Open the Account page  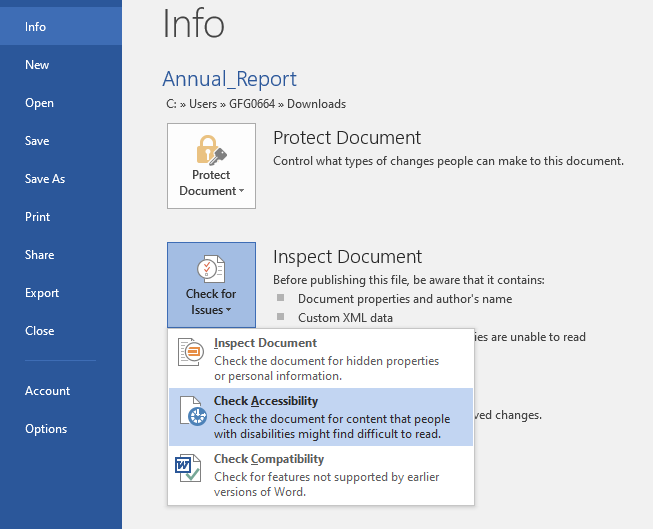coord(61,390)
